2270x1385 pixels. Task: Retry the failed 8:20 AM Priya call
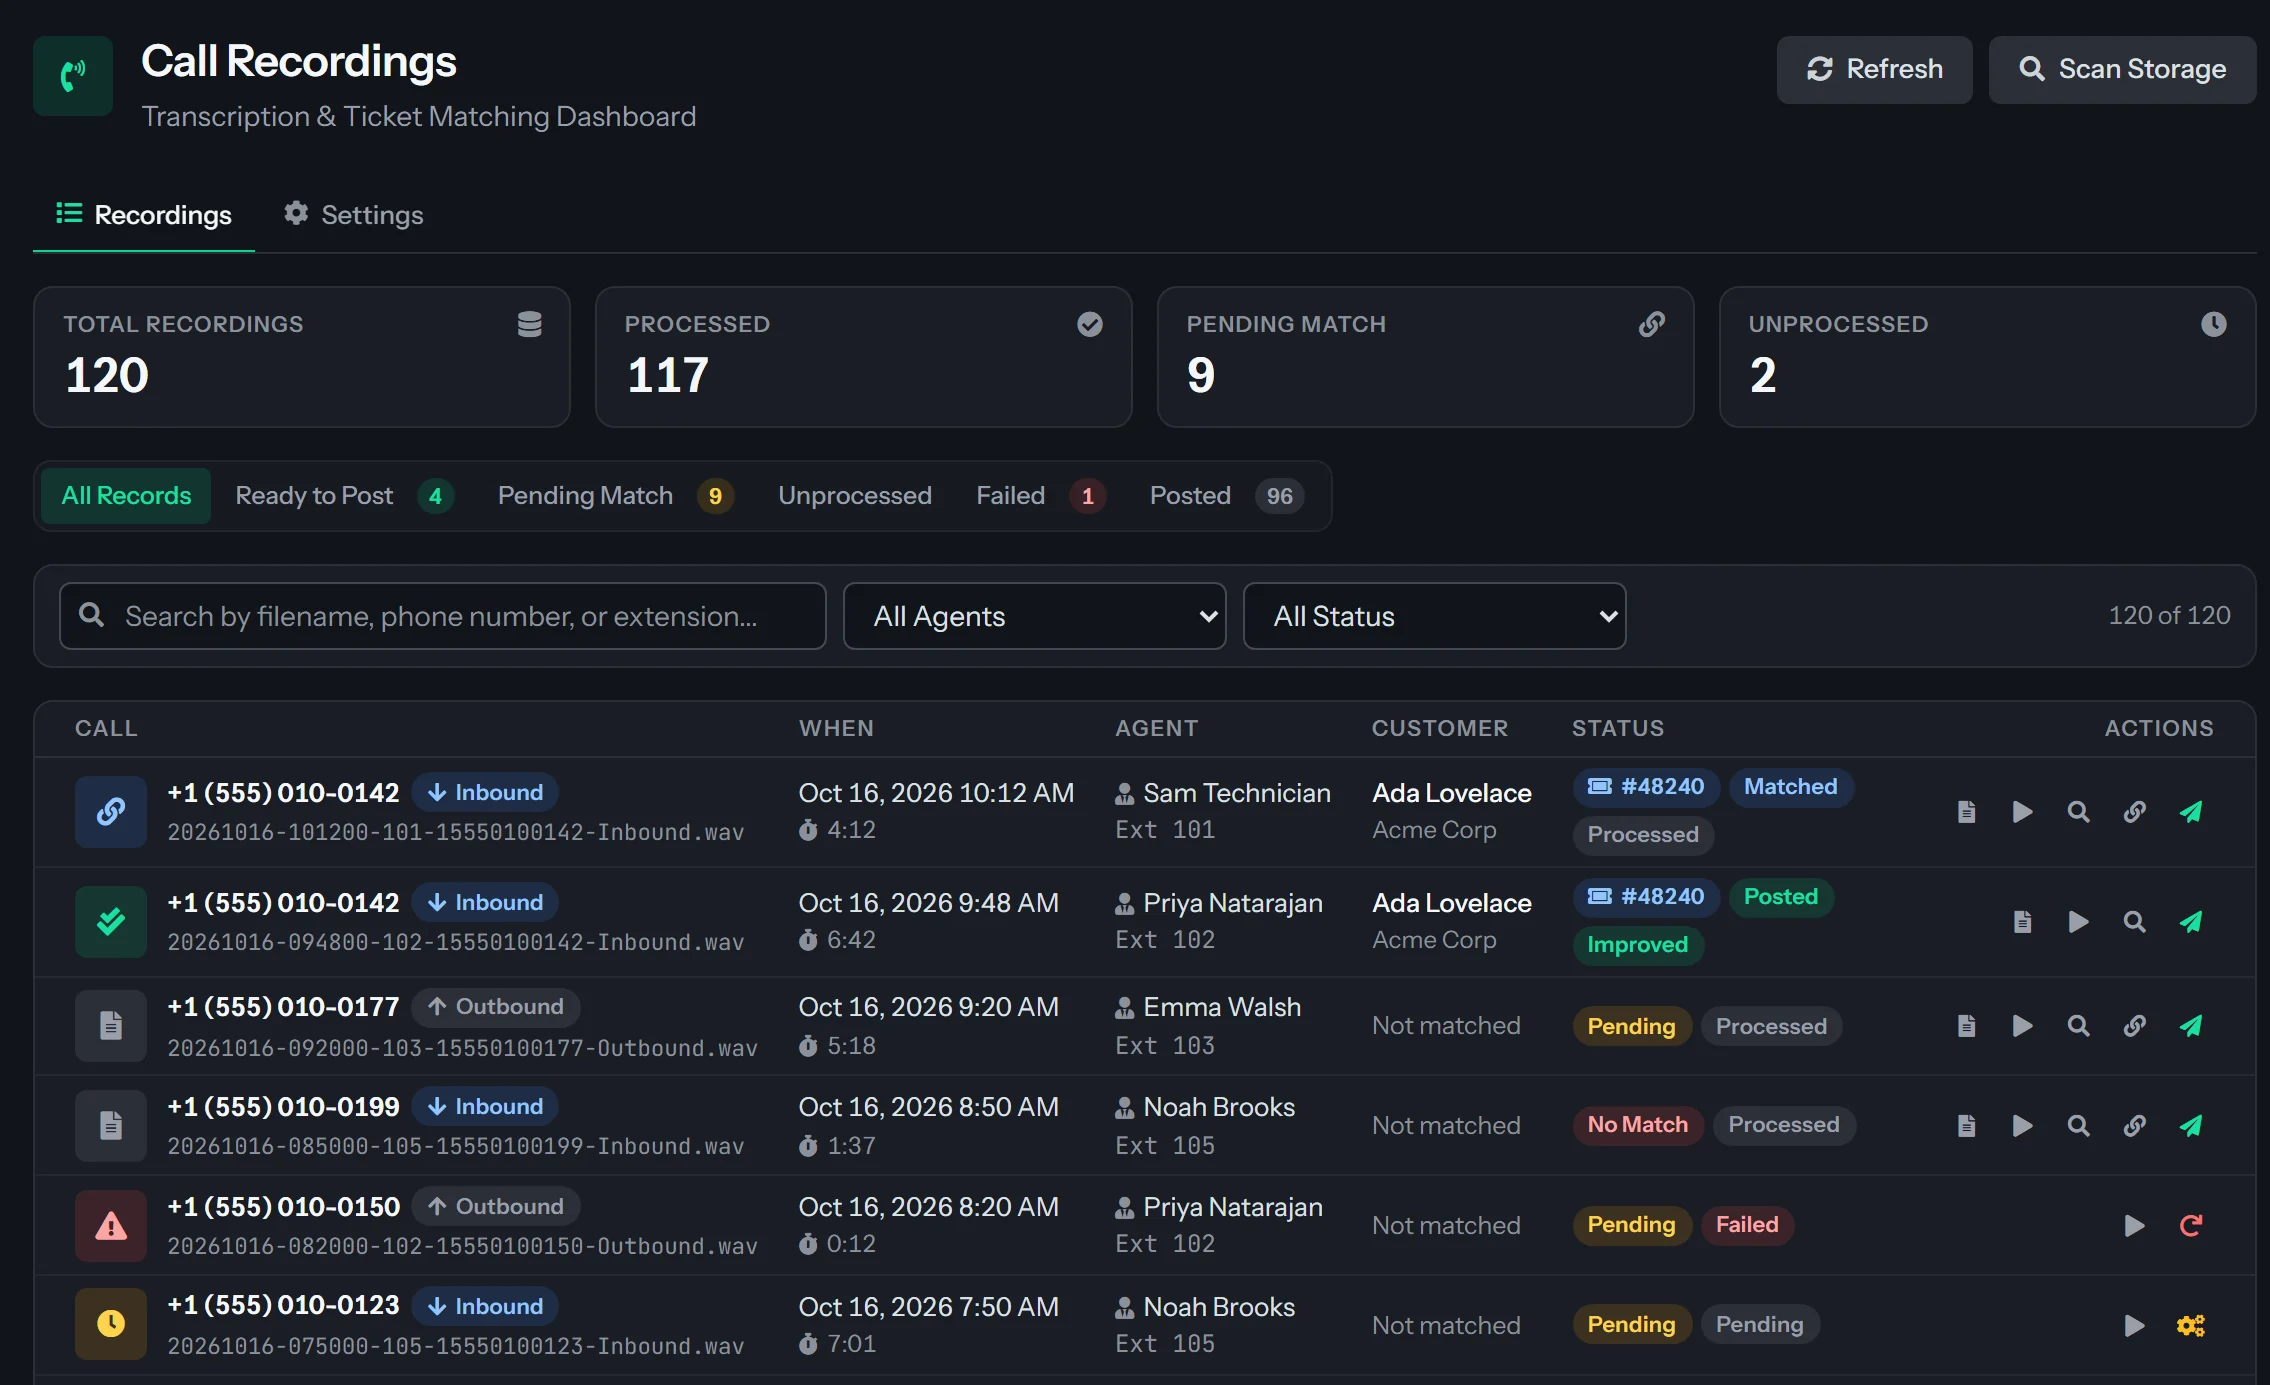point(2190,1226)
